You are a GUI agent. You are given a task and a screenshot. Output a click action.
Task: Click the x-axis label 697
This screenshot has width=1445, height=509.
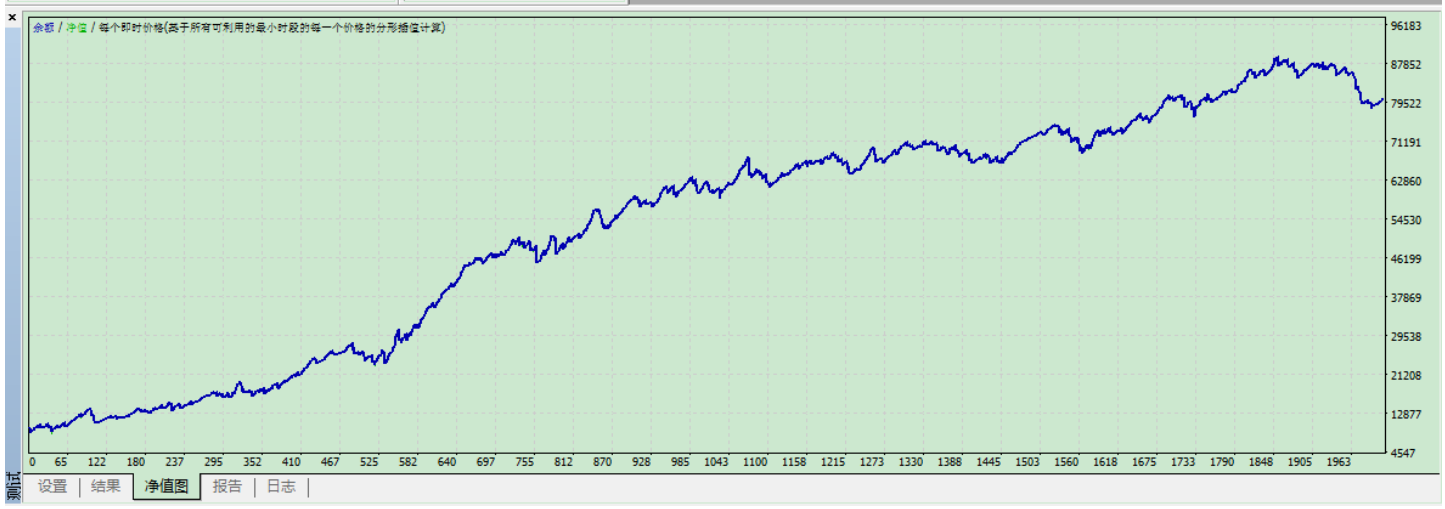(486, 462)
